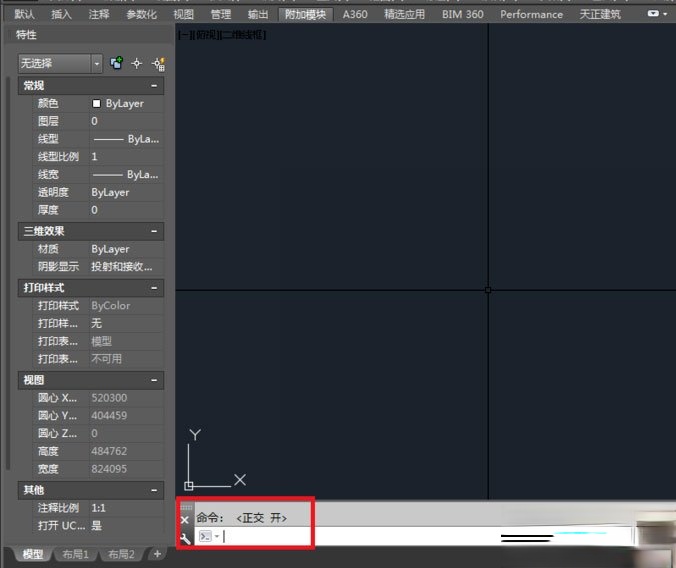This screenshot has height=568, width=676.
Task: Close the command line with X icon
Action: click(x=185, y=520)
